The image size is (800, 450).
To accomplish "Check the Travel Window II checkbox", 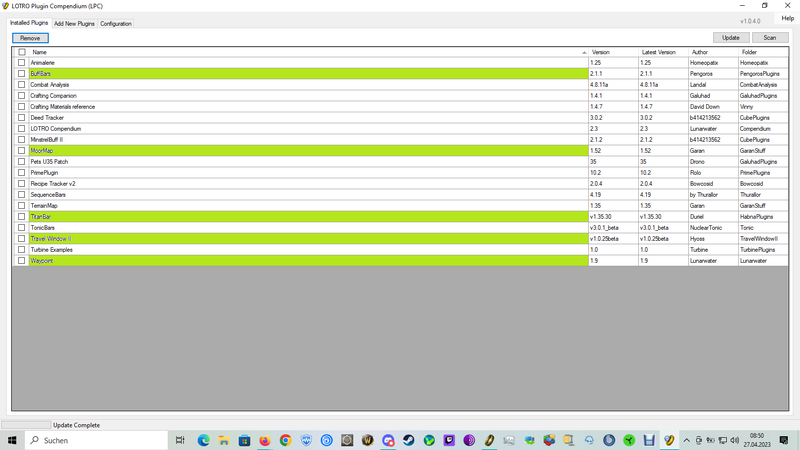I will click(21, 239).
